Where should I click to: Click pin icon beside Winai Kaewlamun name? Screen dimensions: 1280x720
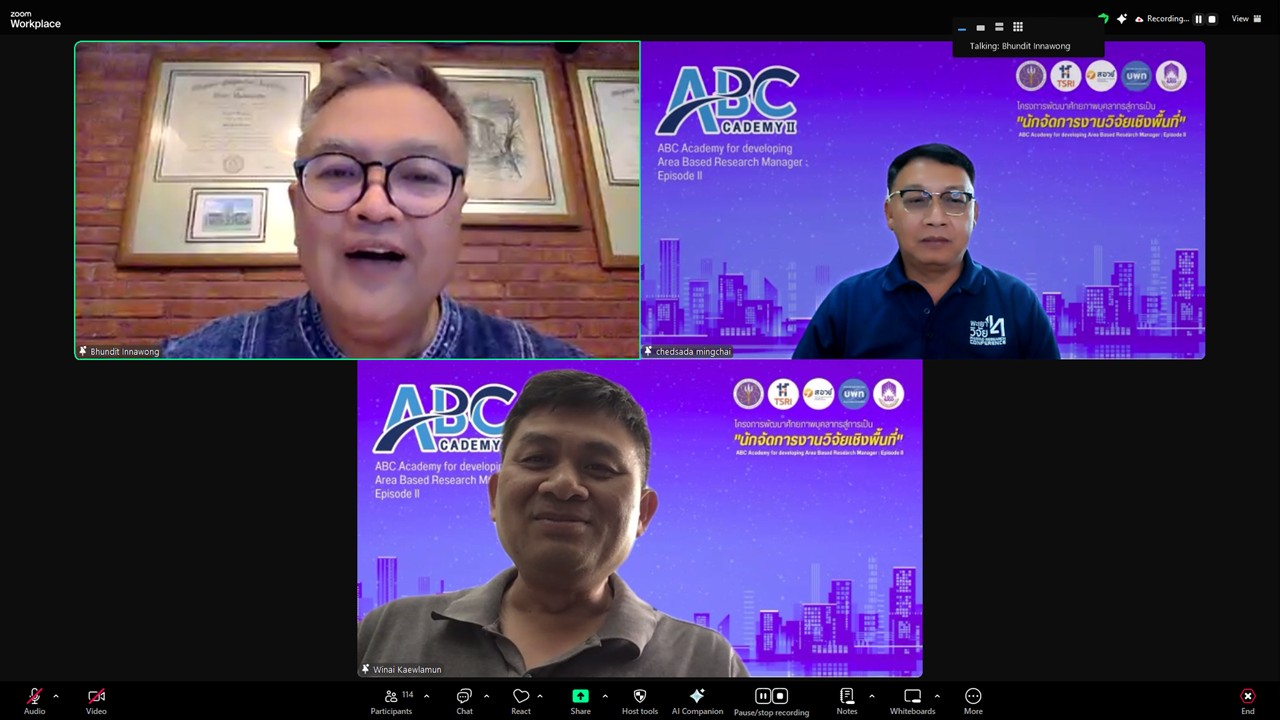pyautogui.click(x=365, y=670)
